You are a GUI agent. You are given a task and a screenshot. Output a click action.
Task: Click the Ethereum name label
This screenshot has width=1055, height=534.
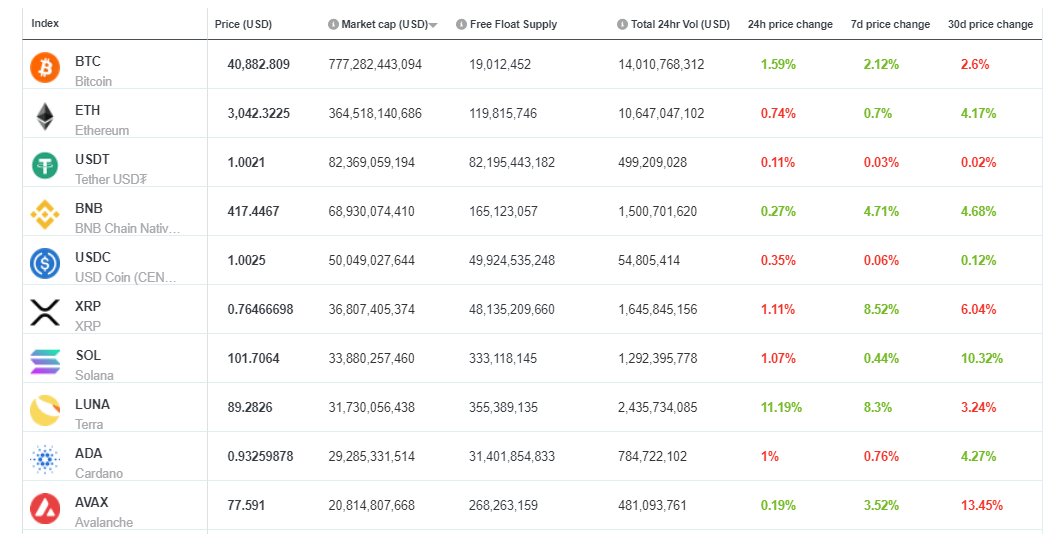coord(102,130)
